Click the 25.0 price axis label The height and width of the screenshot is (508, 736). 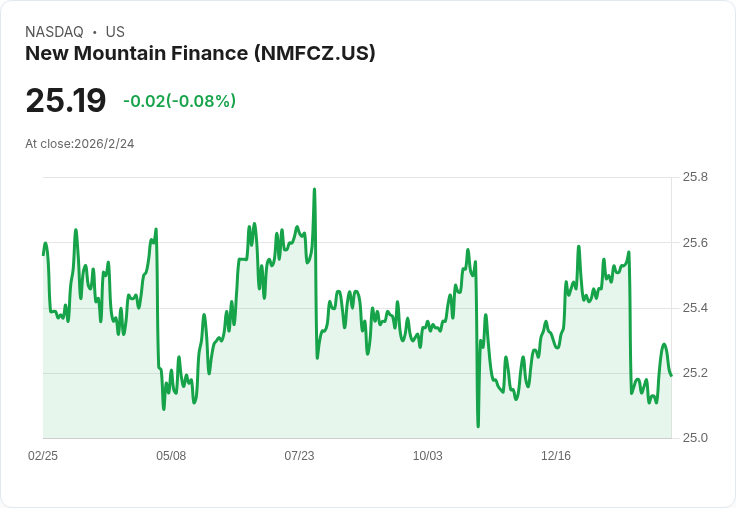[x=695, y=438]
